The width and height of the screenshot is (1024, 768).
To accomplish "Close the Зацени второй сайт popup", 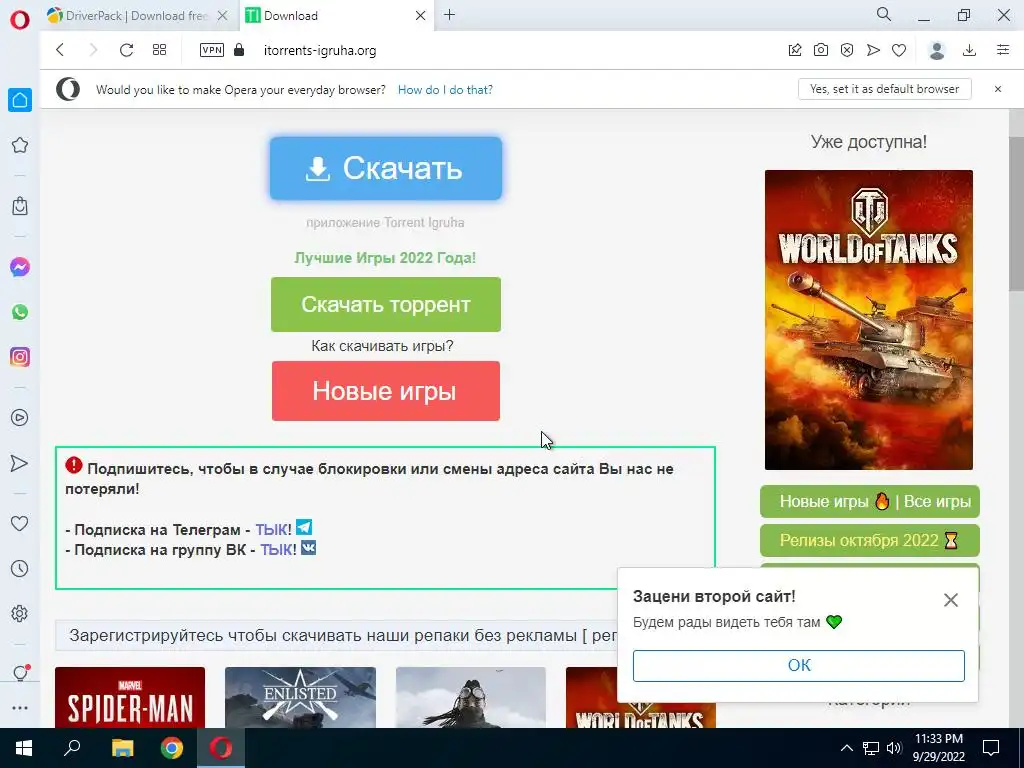I will point(951,600).
